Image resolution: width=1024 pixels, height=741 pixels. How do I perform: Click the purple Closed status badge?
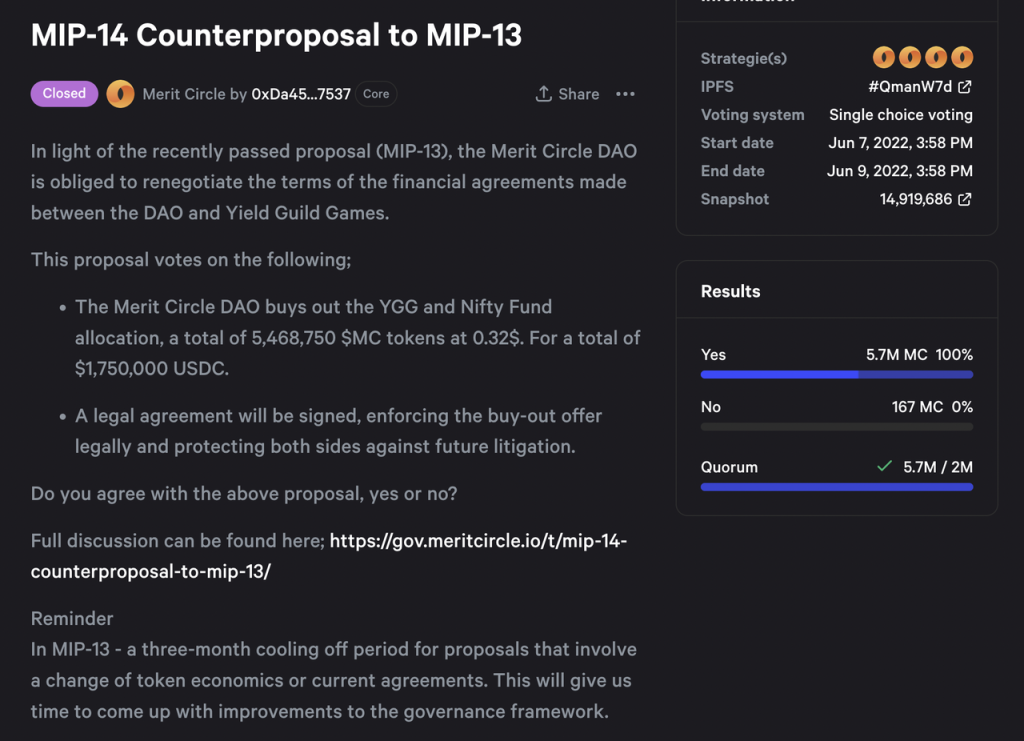point(64,93)
